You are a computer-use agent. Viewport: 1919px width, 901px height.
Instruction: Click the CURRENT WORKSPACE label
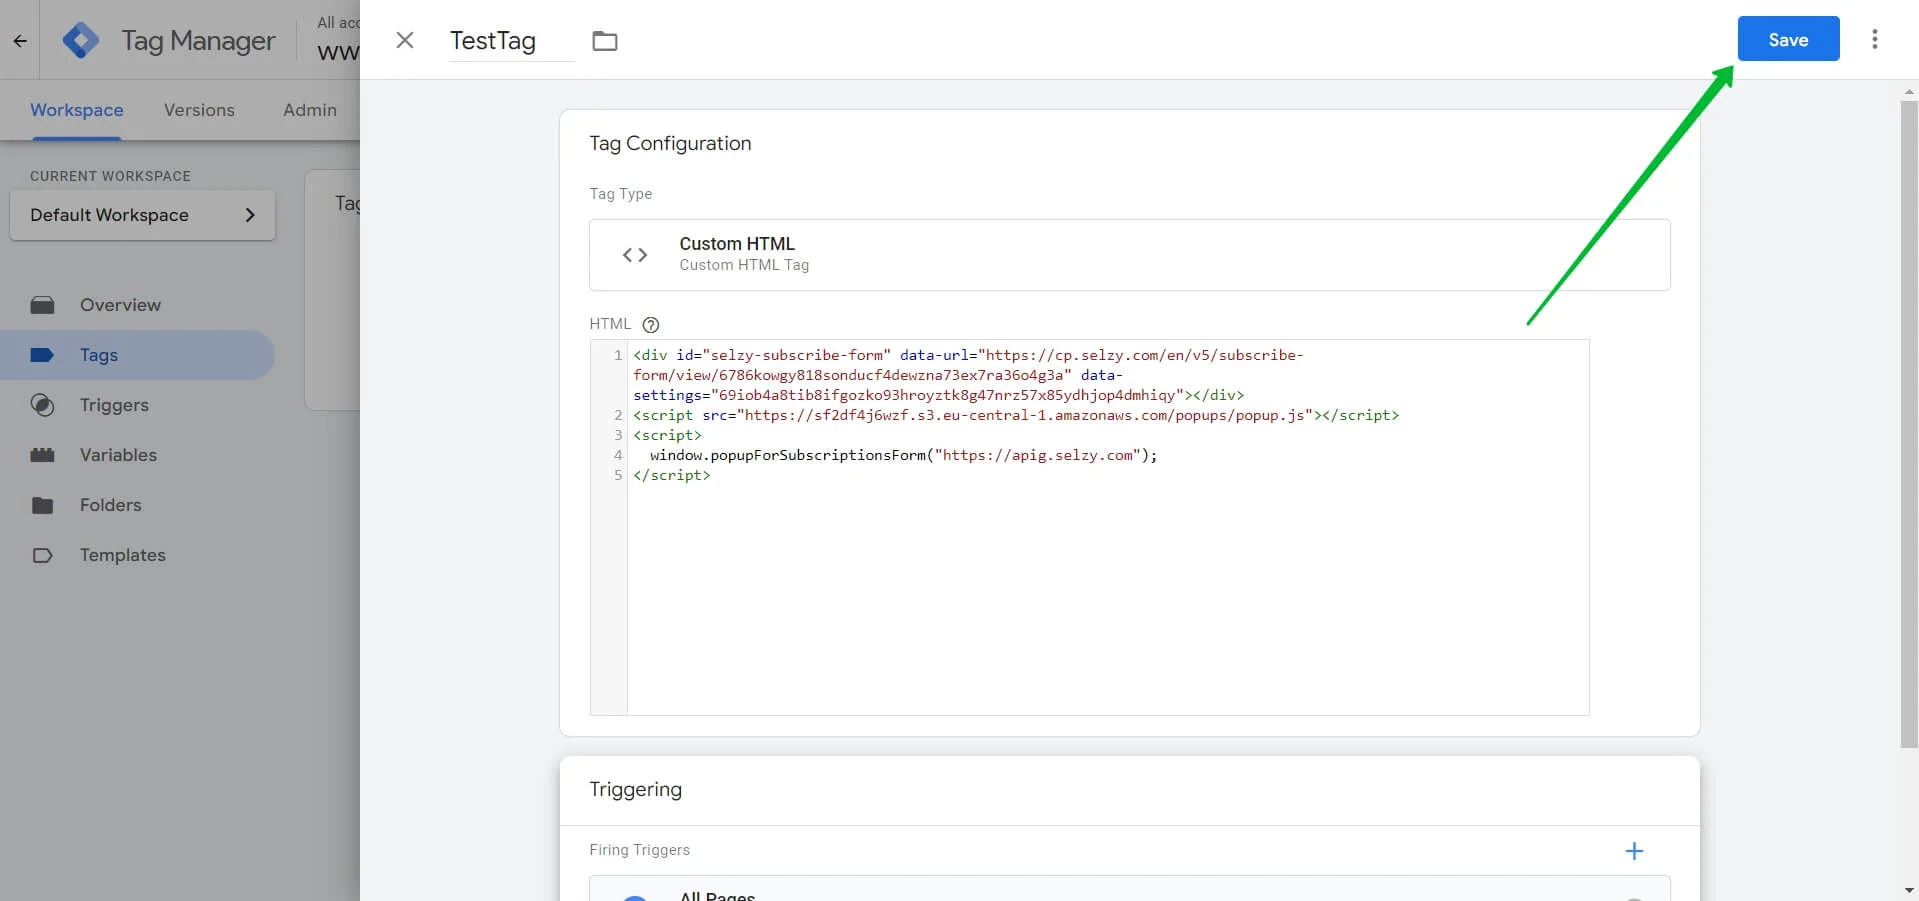(x=110, y=176)
